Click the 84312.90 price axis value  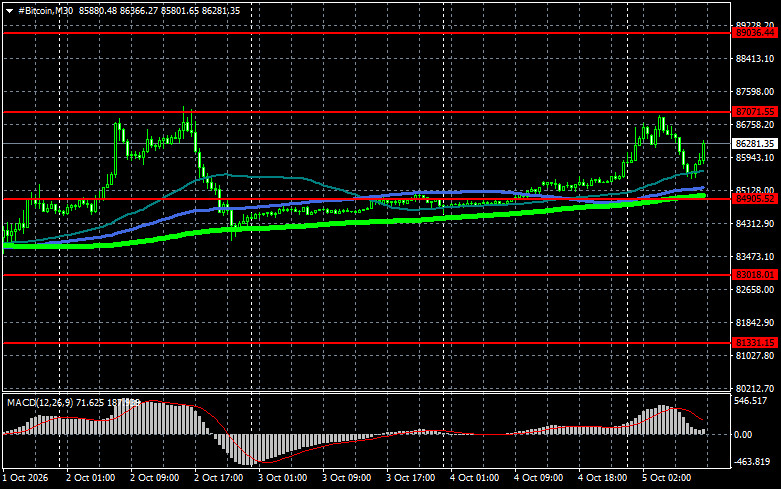(x=755, y=224)
